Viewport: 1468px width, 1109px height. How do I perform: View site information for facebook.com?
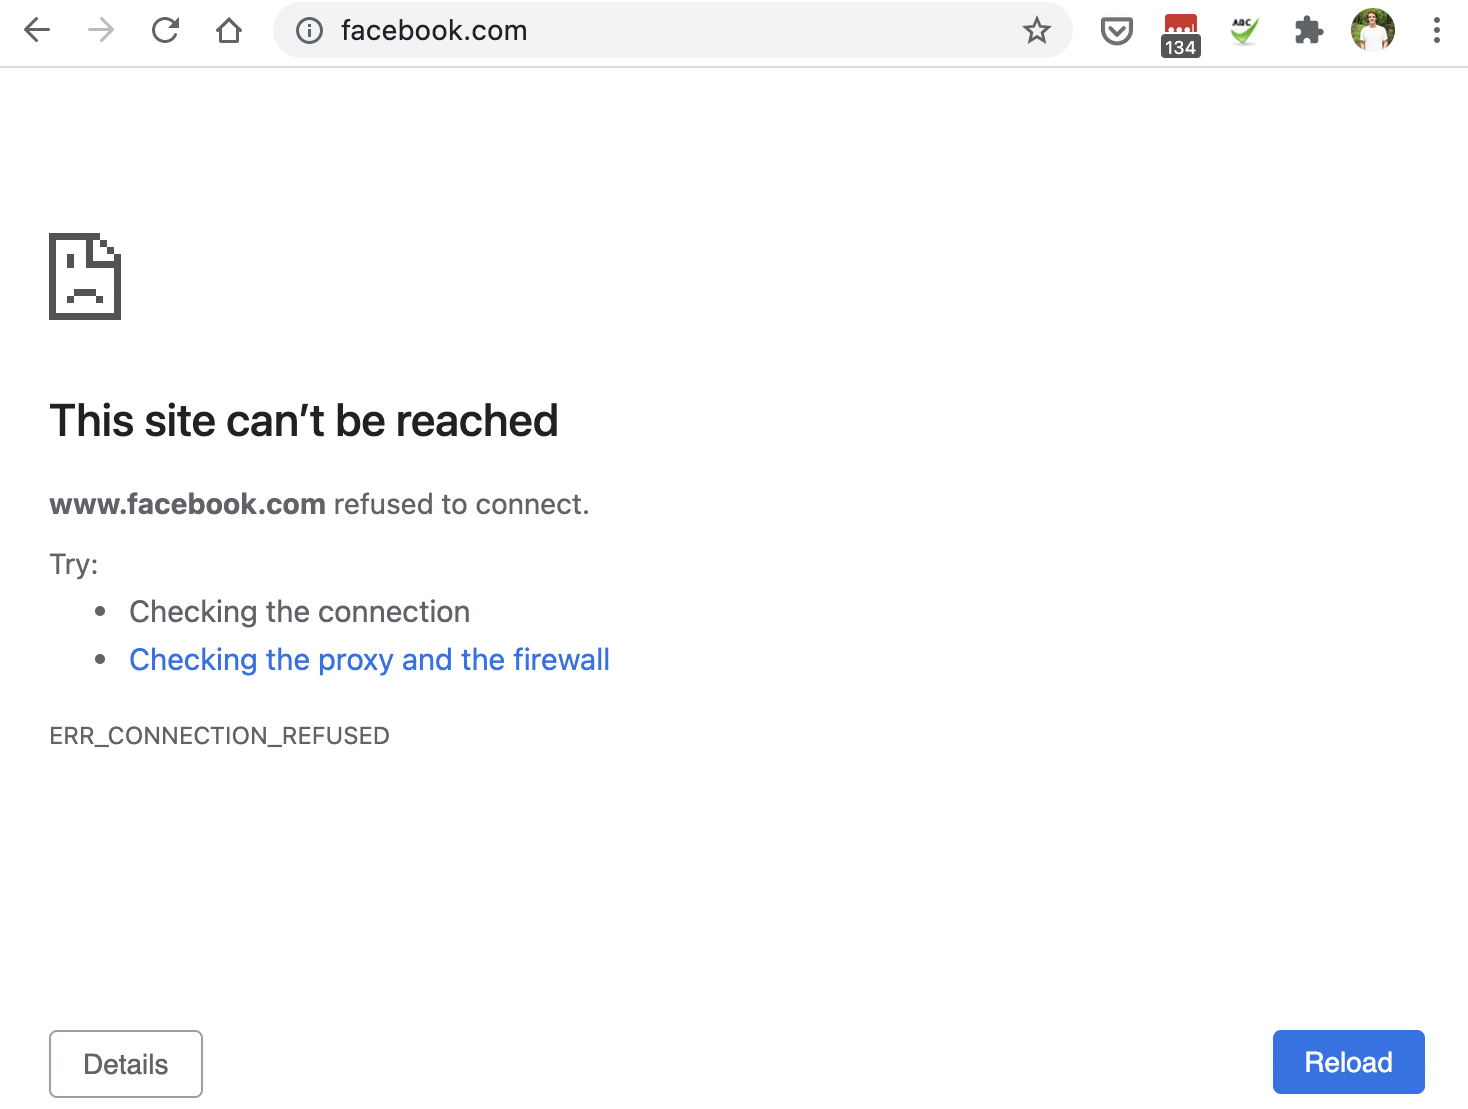click(x=310, y=31)
